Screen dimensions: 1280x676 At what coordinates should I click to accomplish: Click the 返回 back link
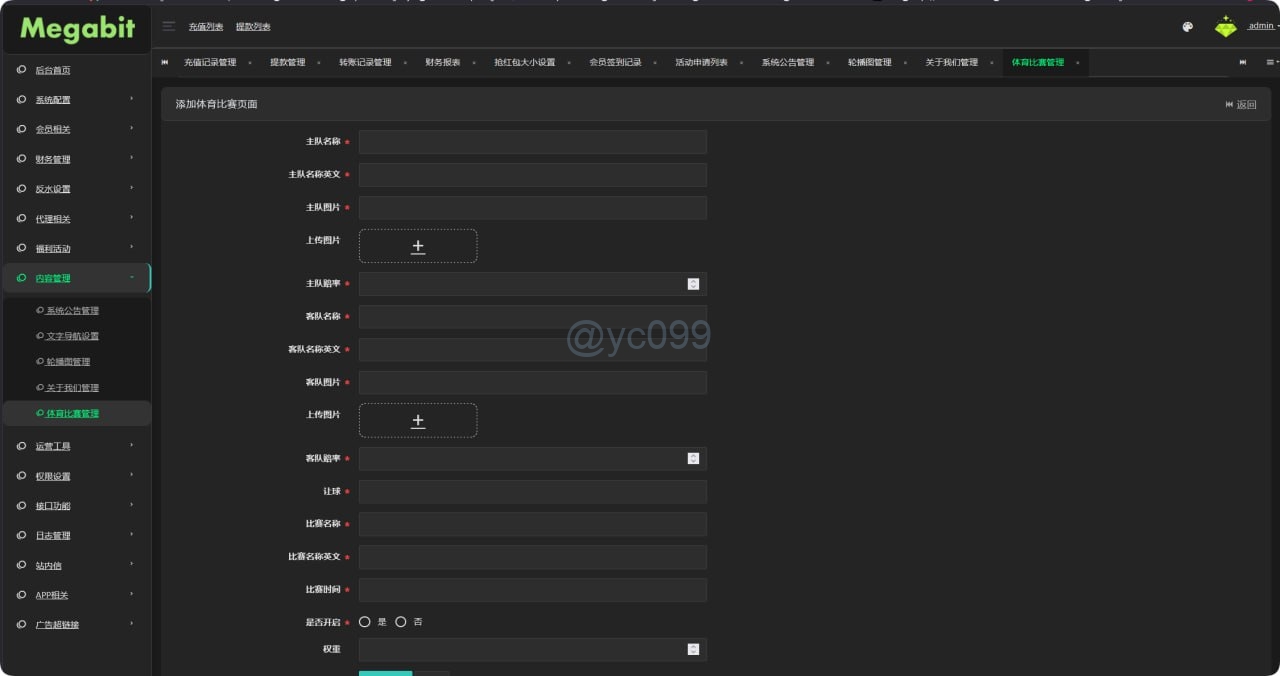tap(1240, 104)
